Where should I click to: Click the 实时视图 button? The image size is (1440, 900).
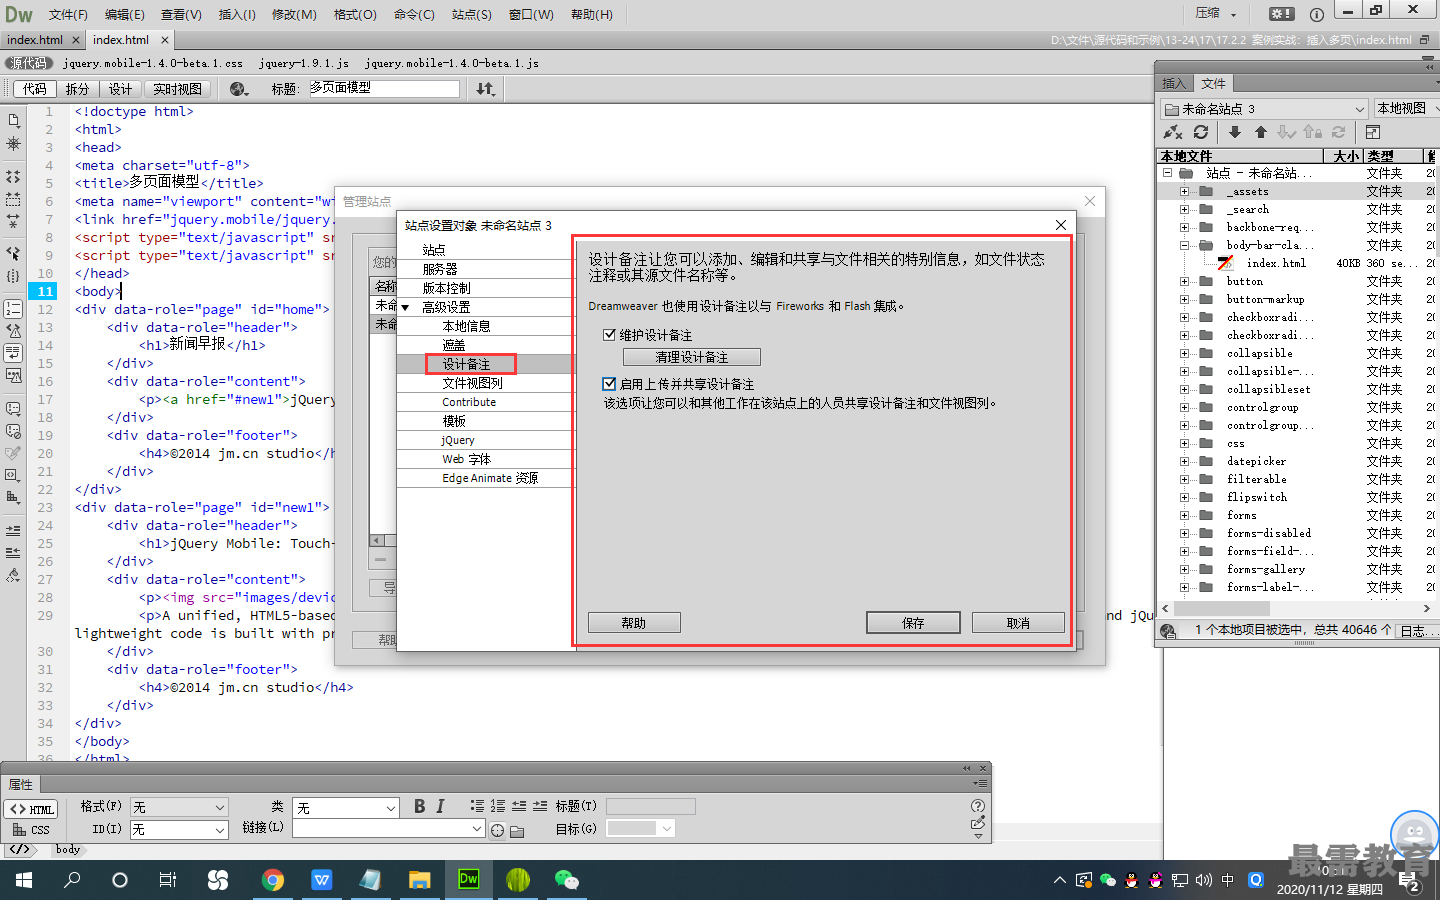point(177,89)
